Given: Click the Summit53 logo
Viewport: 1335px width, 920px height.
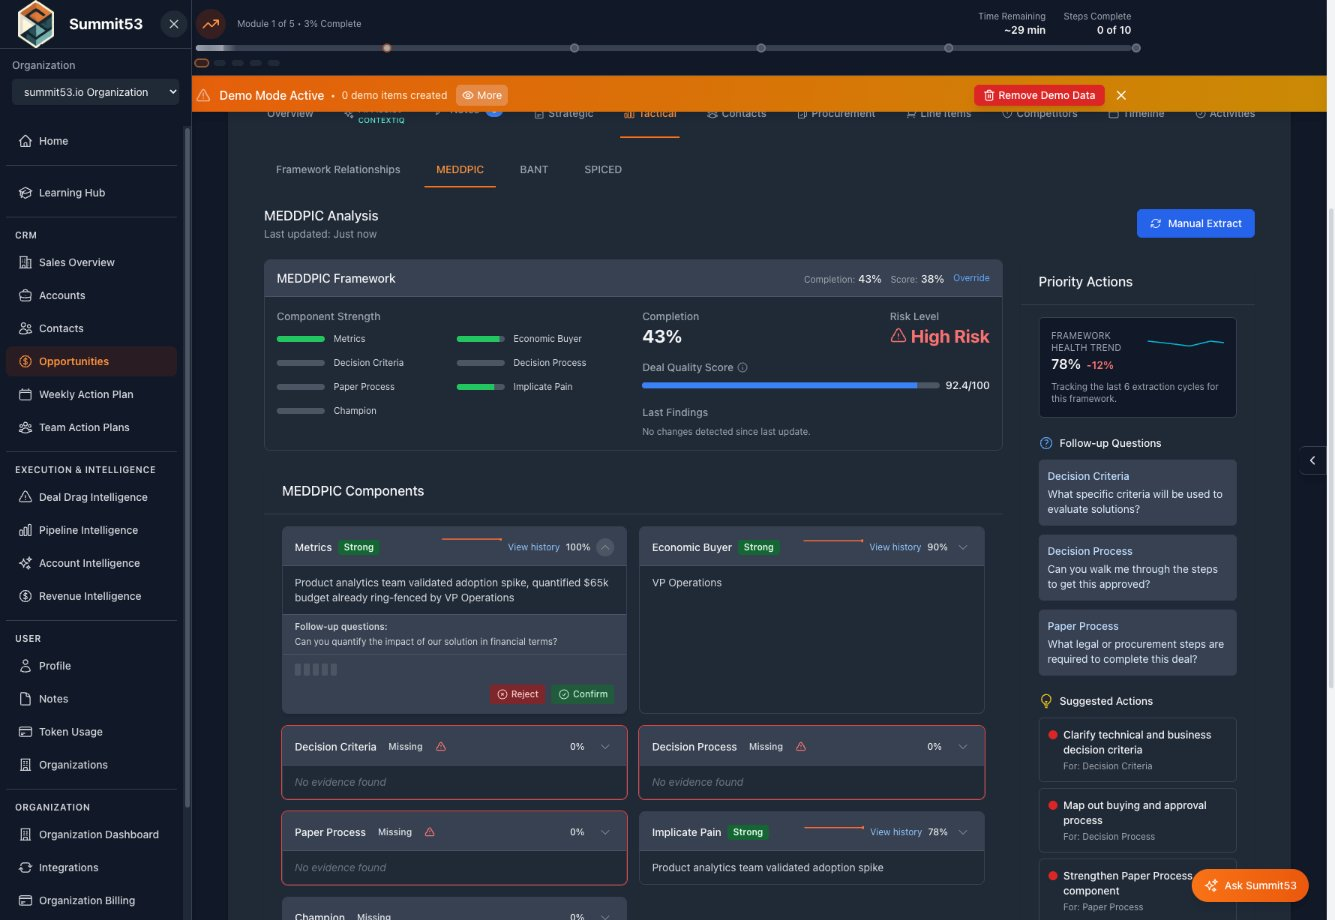Looking at the screenshot, I should [x=35, y=22].
